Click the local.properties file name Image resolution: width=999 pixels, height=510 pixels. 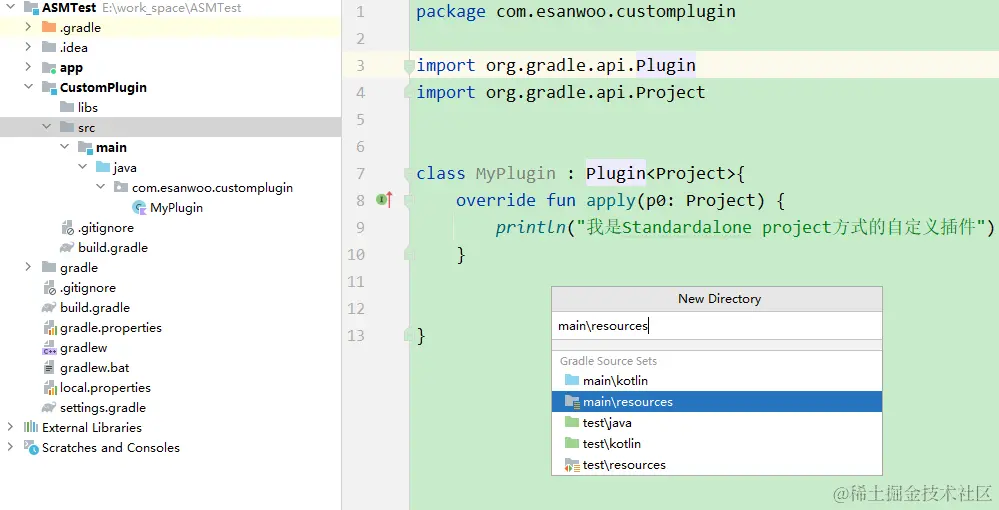(x=105, y=388)
